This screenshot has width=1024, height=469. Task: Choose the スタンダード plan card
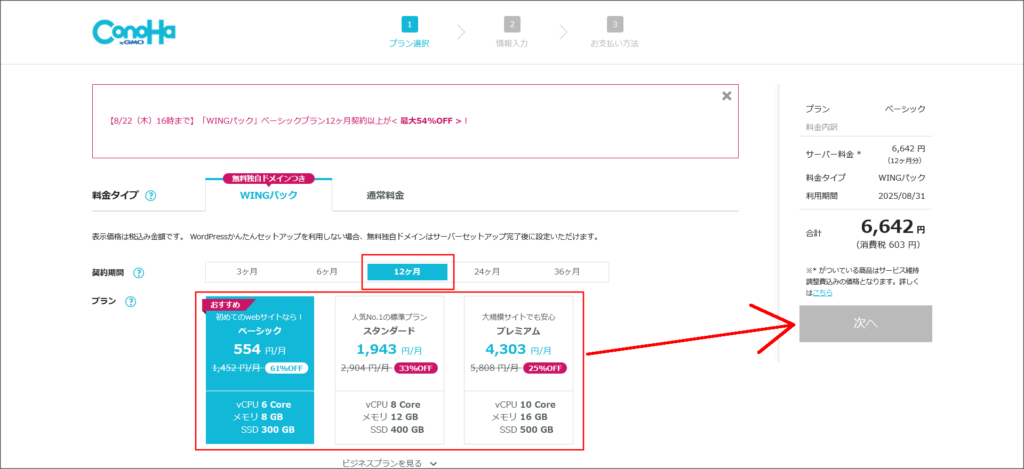(x=389, y=370)
